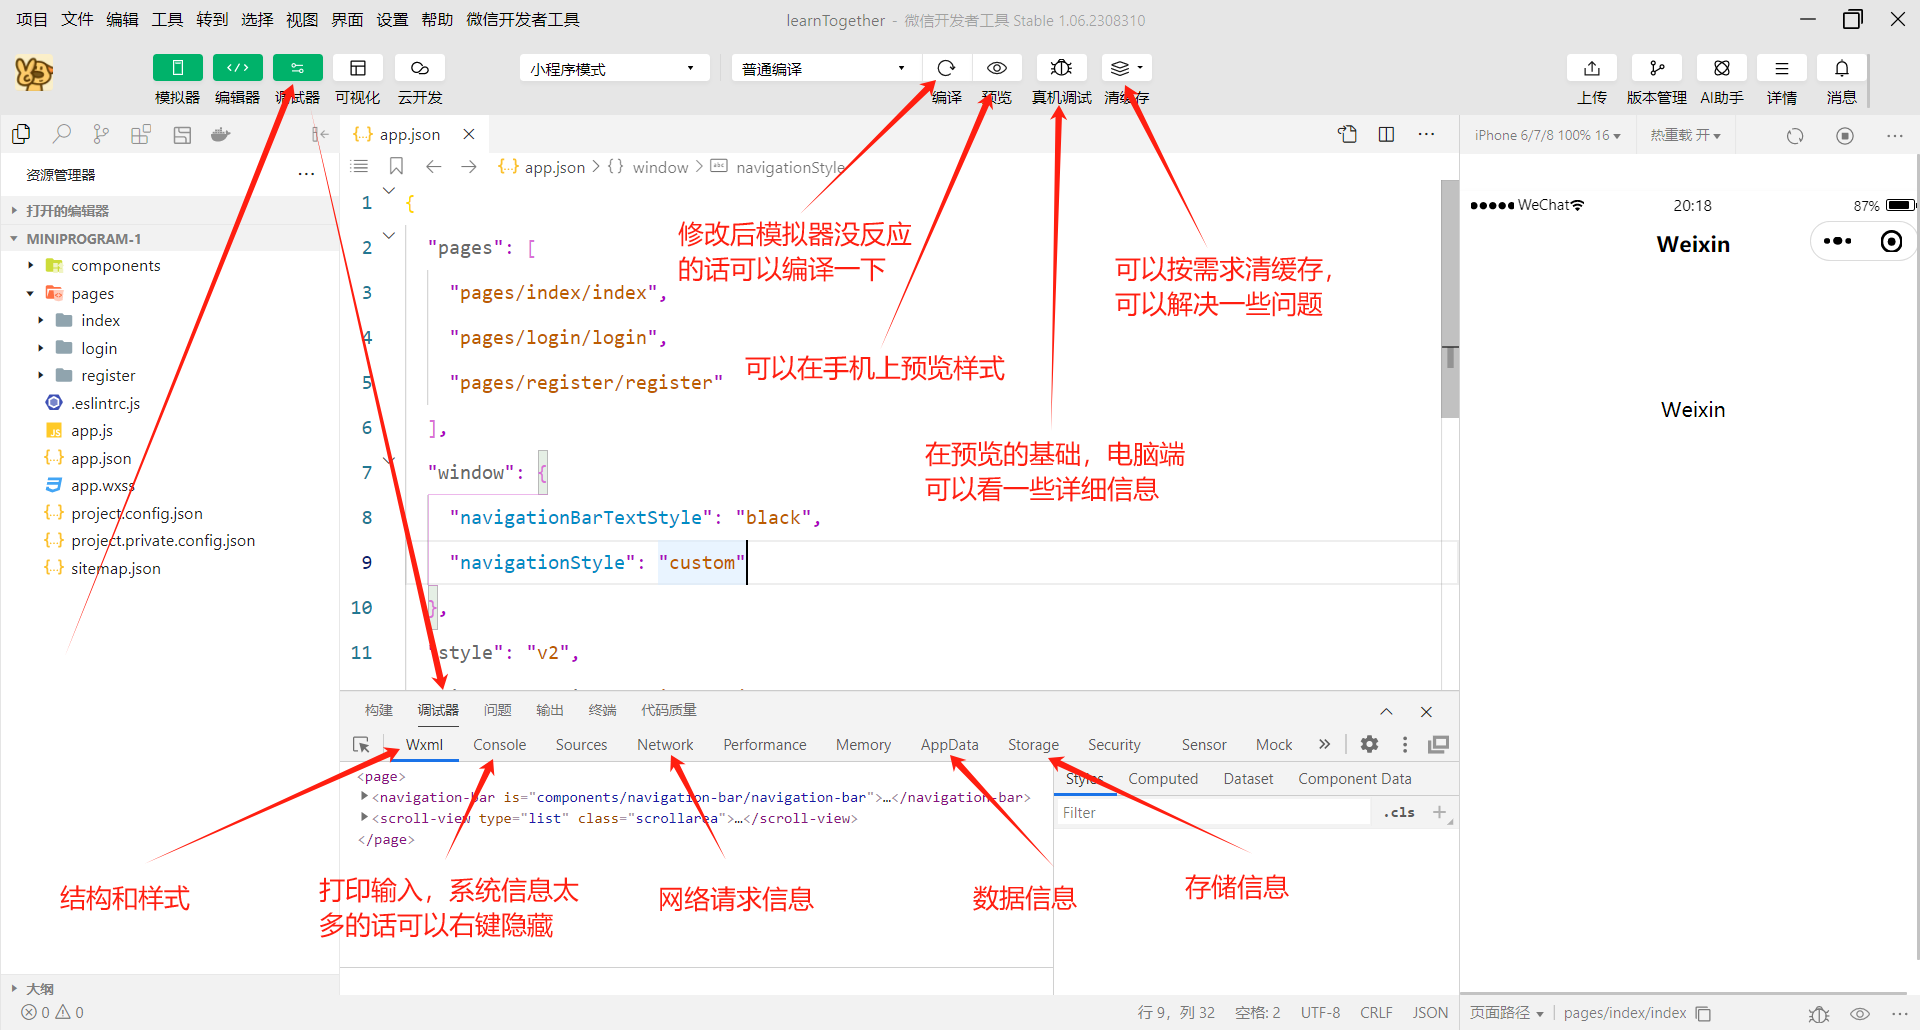Open the 云开发 cloud development console
The width and height of the screenshot is (1920, 1030).
pyautogui.click(x=420, y=68)
